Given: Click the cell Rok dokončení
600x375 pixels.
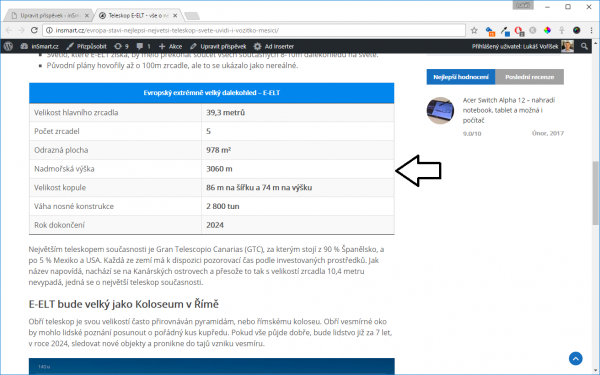Looking at the screenshot, I should tap(116, 225).
